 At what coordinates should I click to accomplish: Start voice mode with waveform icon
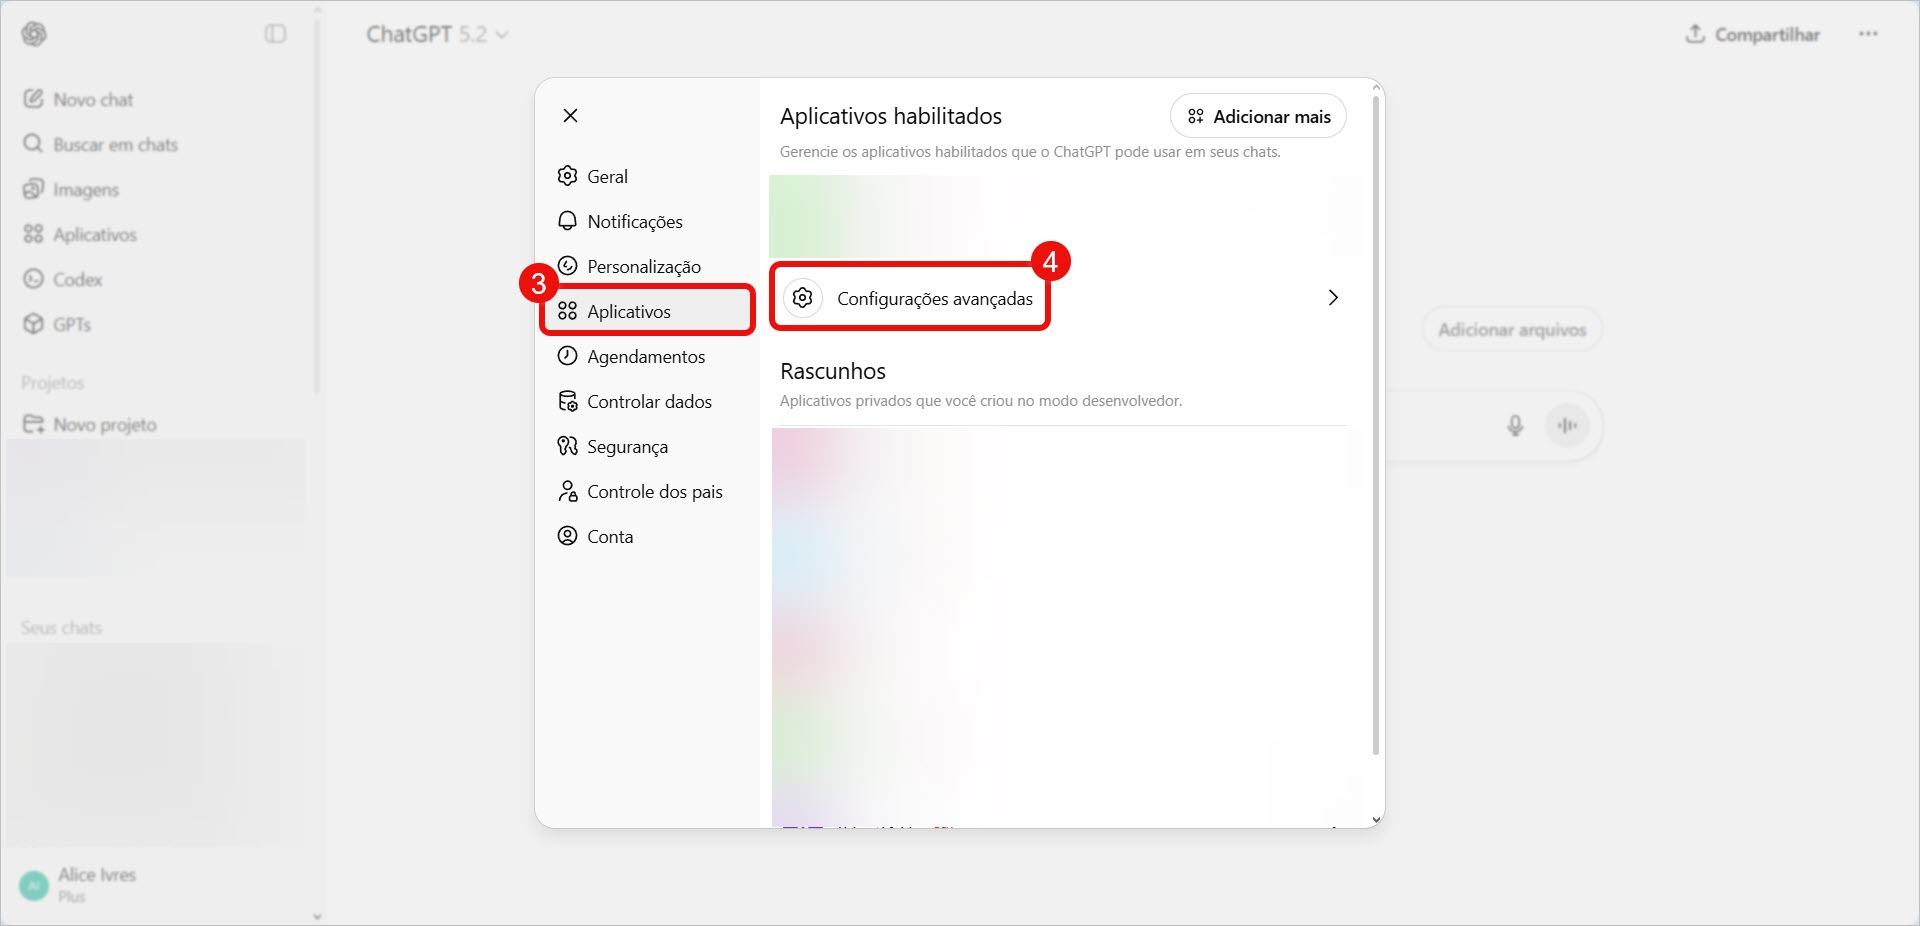click(1567, 426)
